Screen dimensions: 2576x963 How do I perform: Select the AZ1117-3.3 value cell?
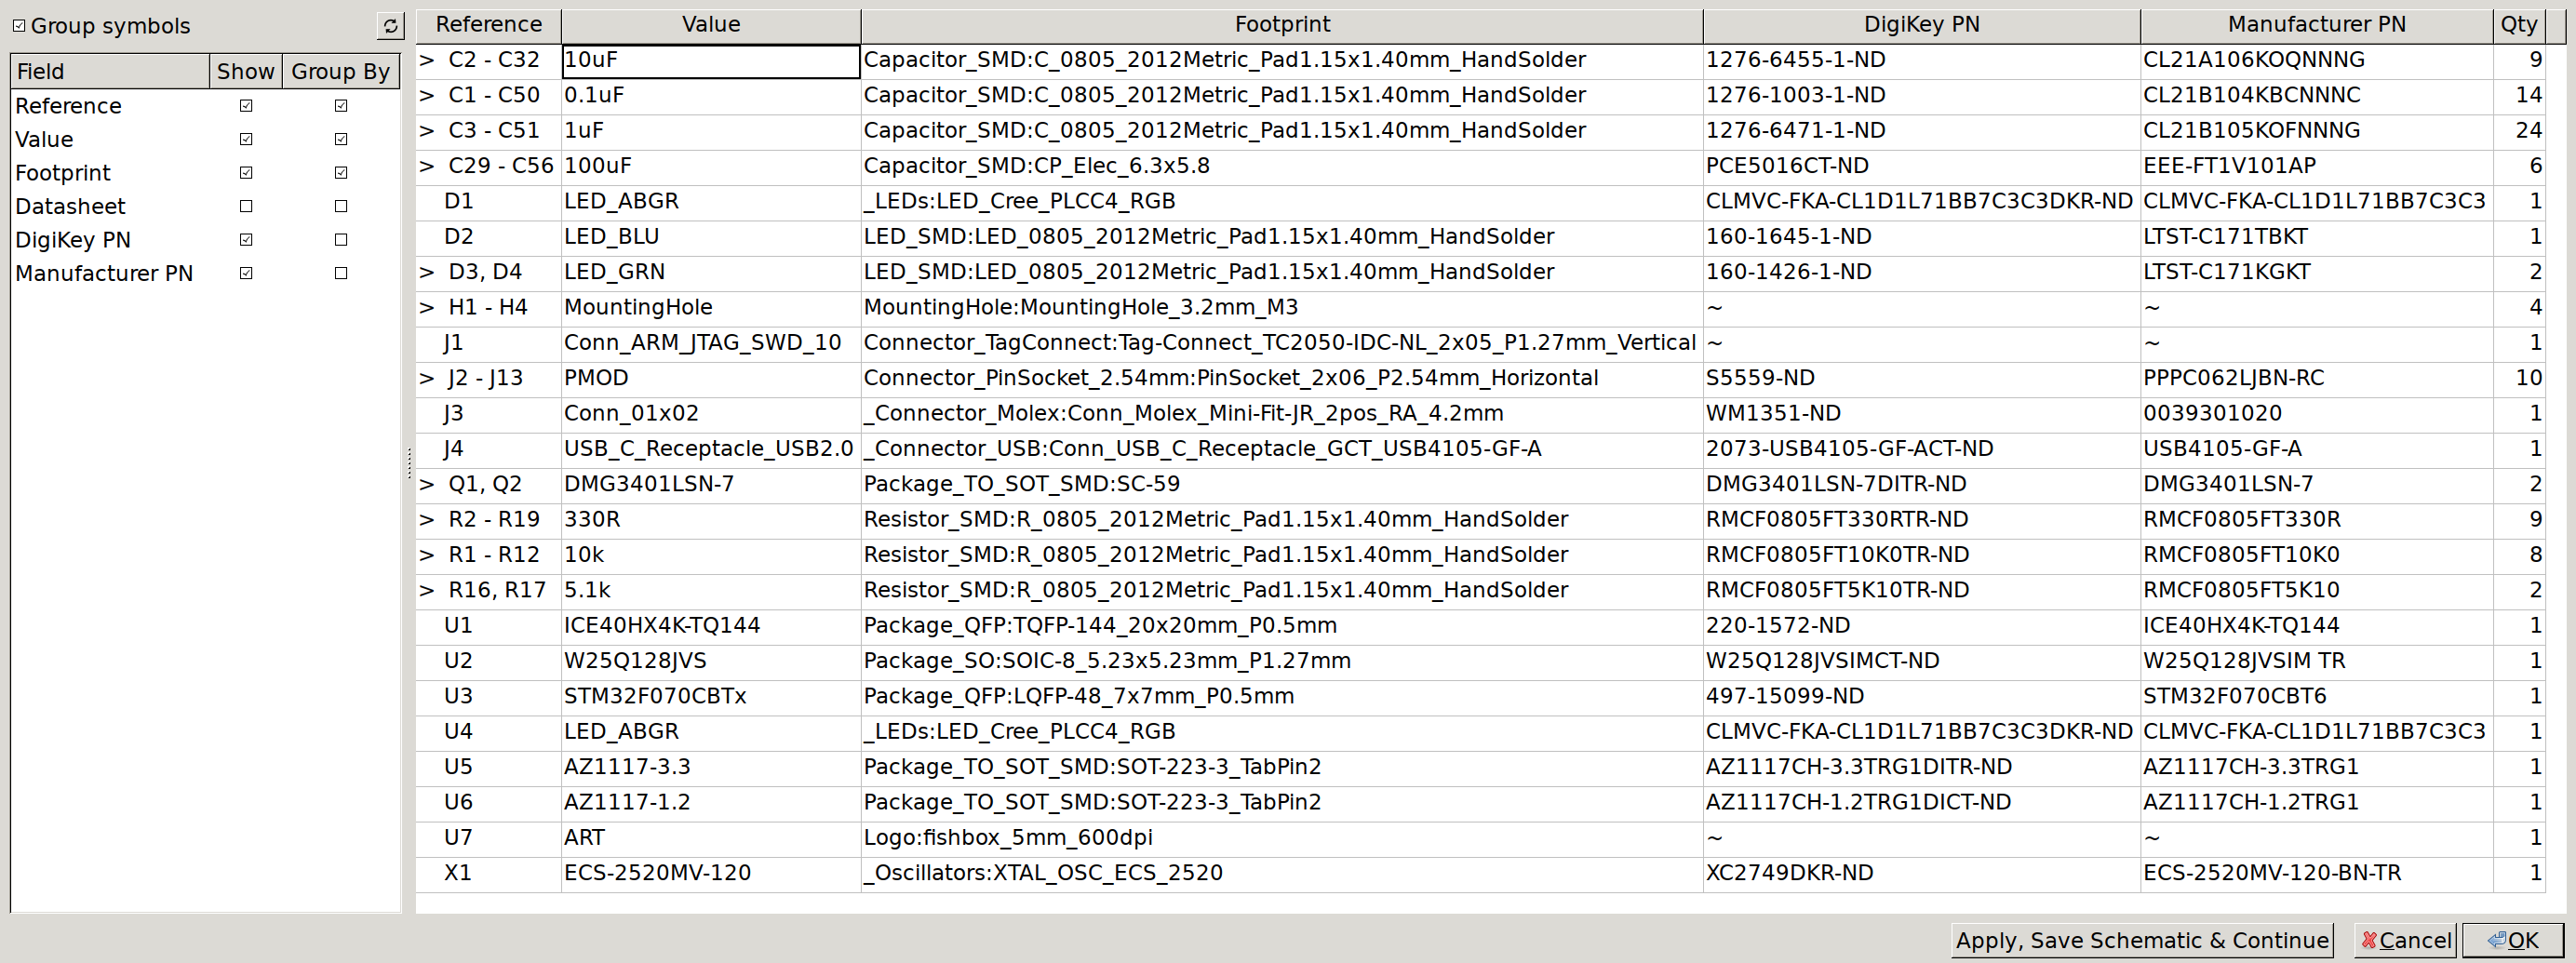711,767
